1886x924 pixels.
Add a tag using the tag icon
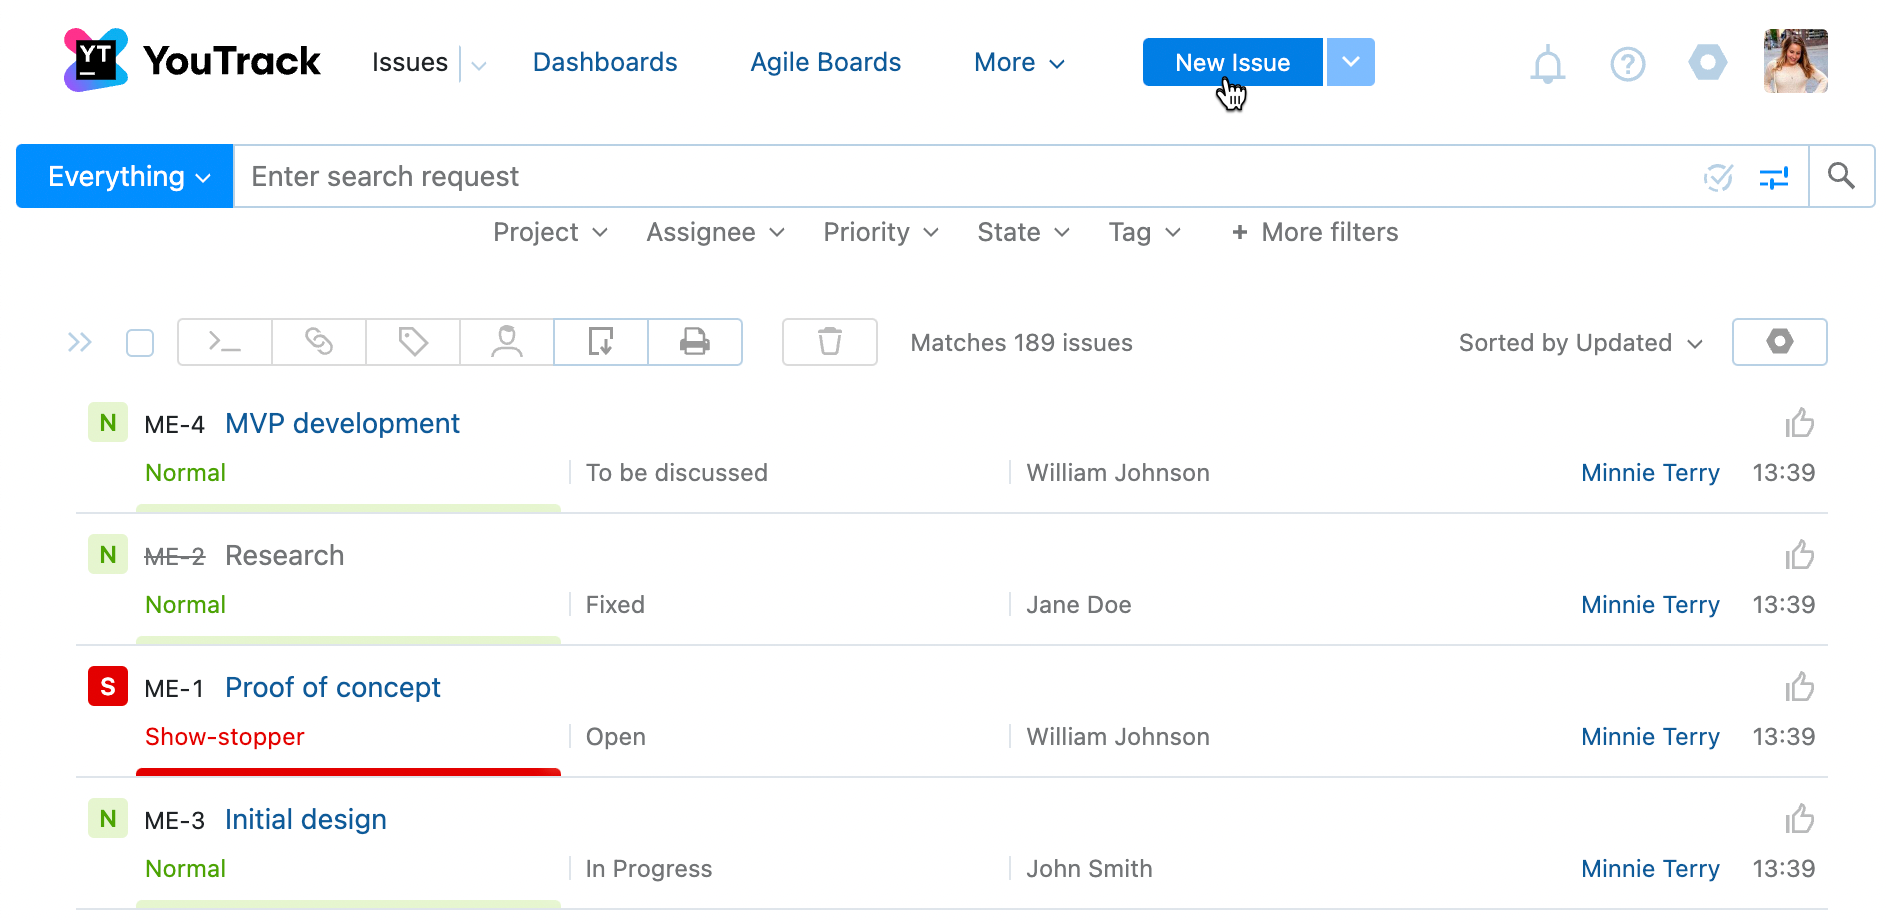[x=412, y=342]
